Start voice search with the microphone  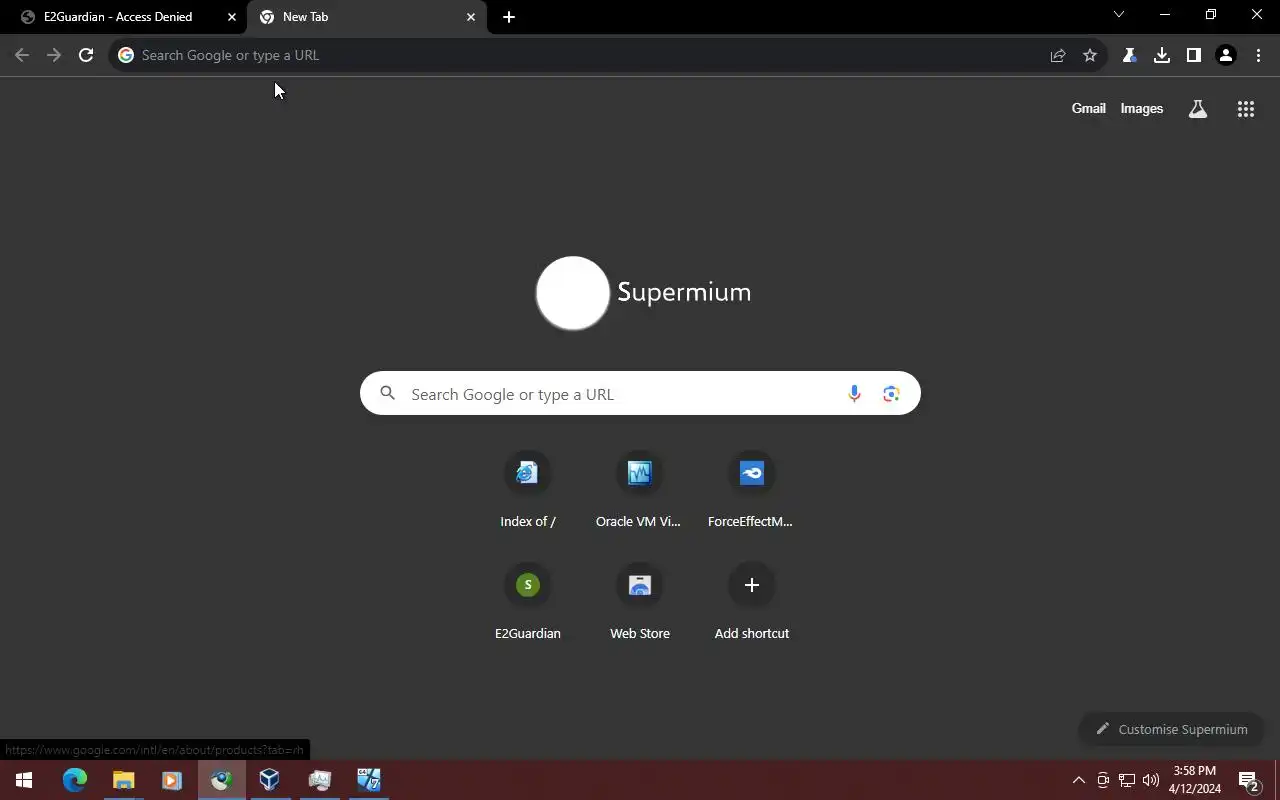[x=854, y=394]
